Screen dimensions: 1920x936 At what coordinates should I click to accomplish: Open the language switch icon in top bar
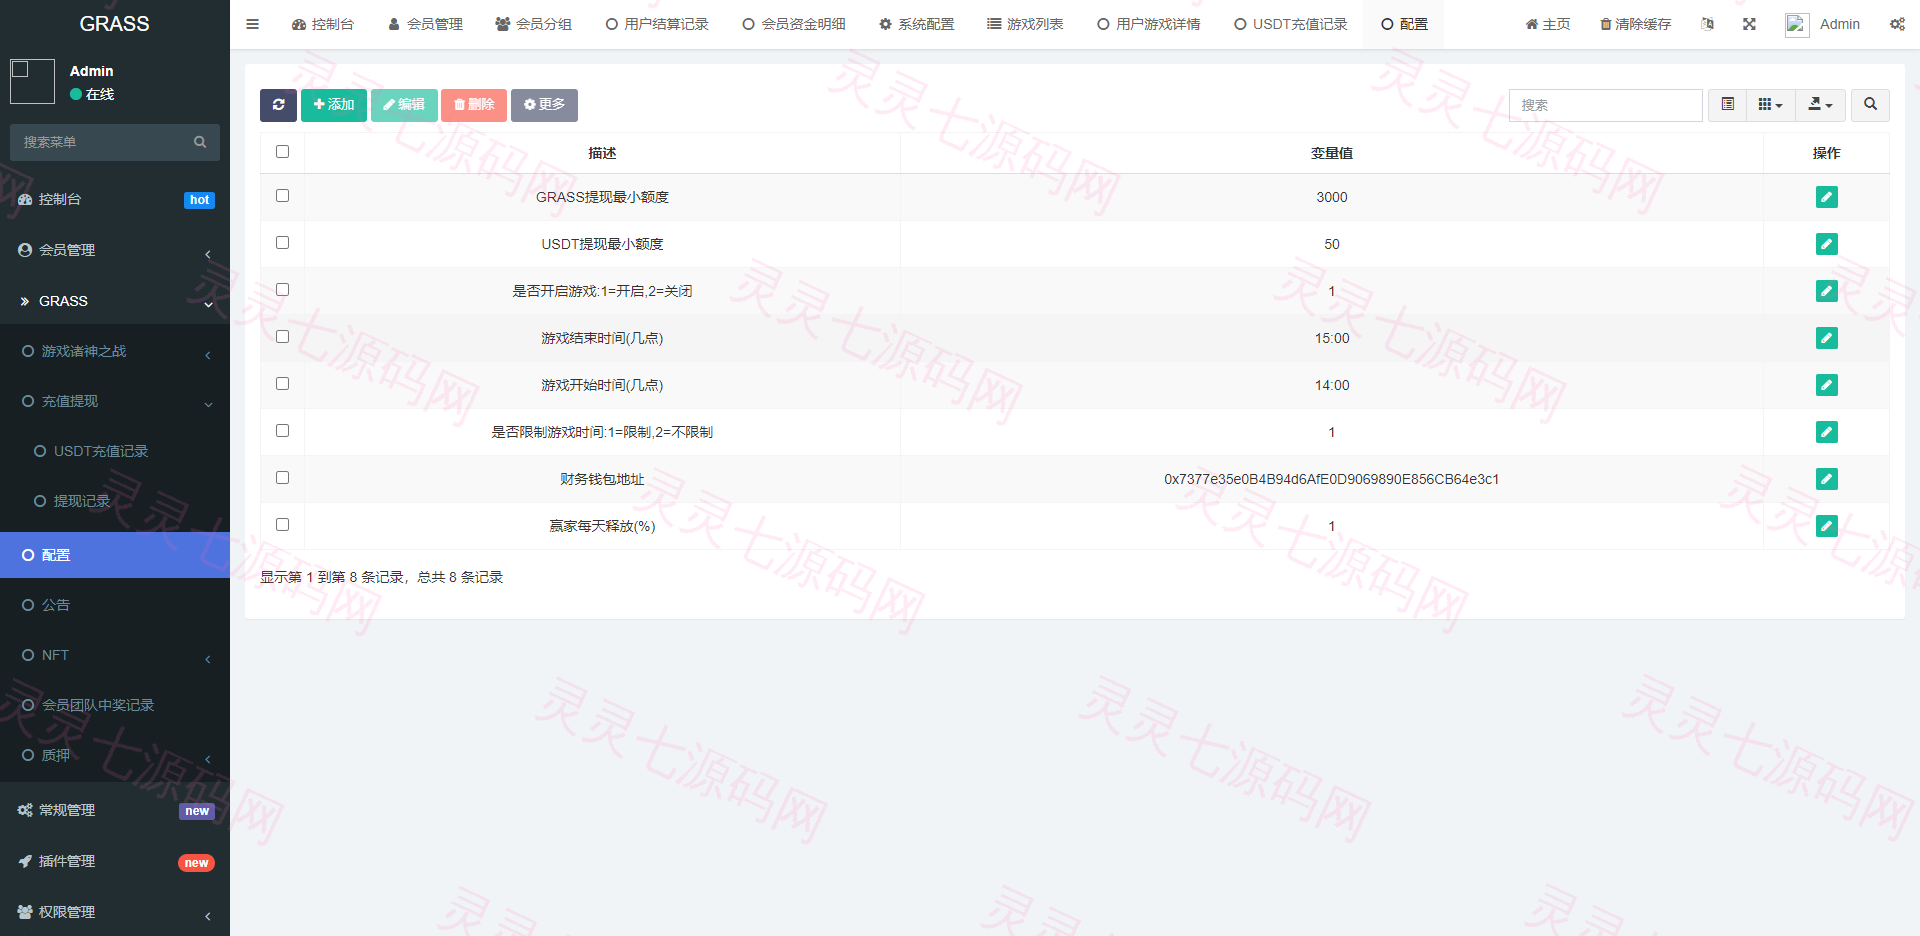pos(1707,24)
